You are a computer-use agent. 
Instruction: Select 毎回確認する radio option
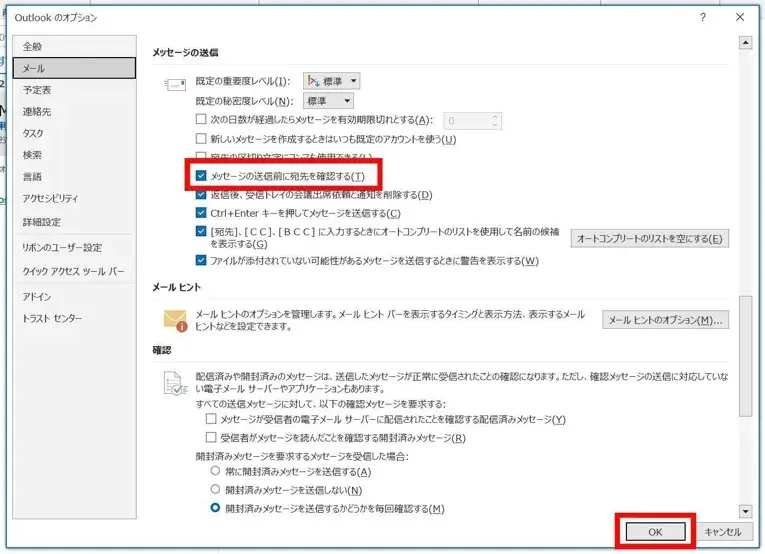(x=215, y=508)
